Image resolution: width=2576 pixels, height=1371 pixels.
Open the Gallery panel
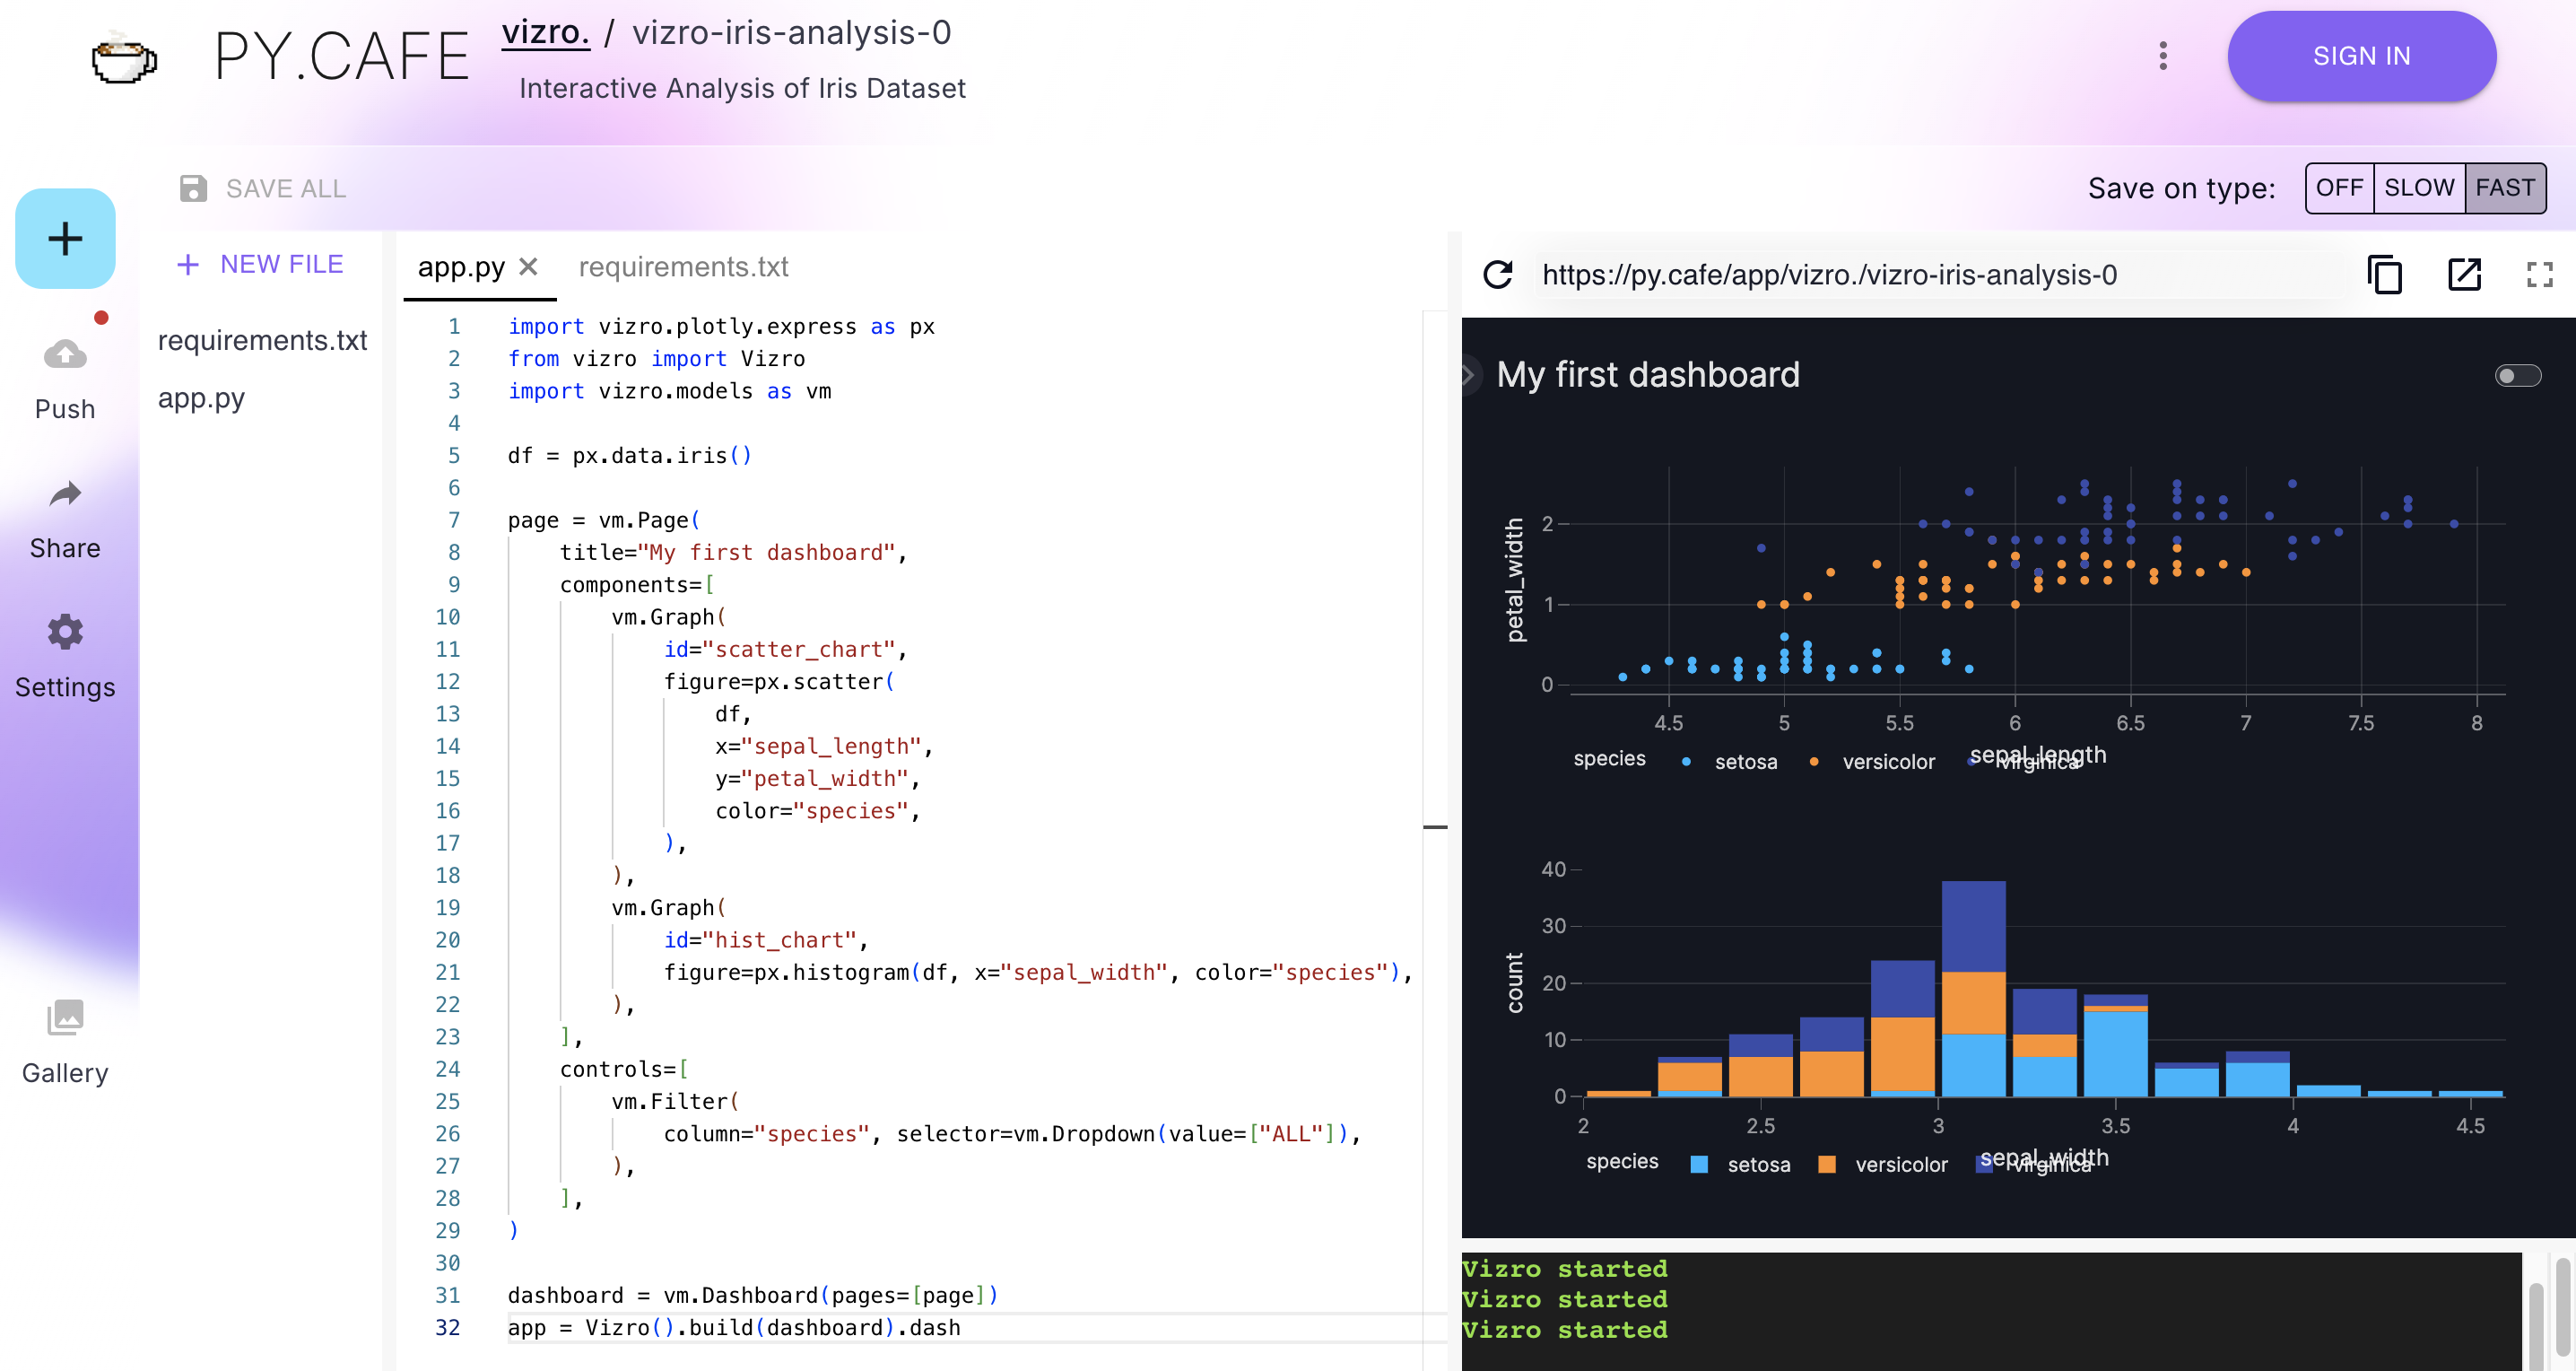click(x=64, y=1018)
